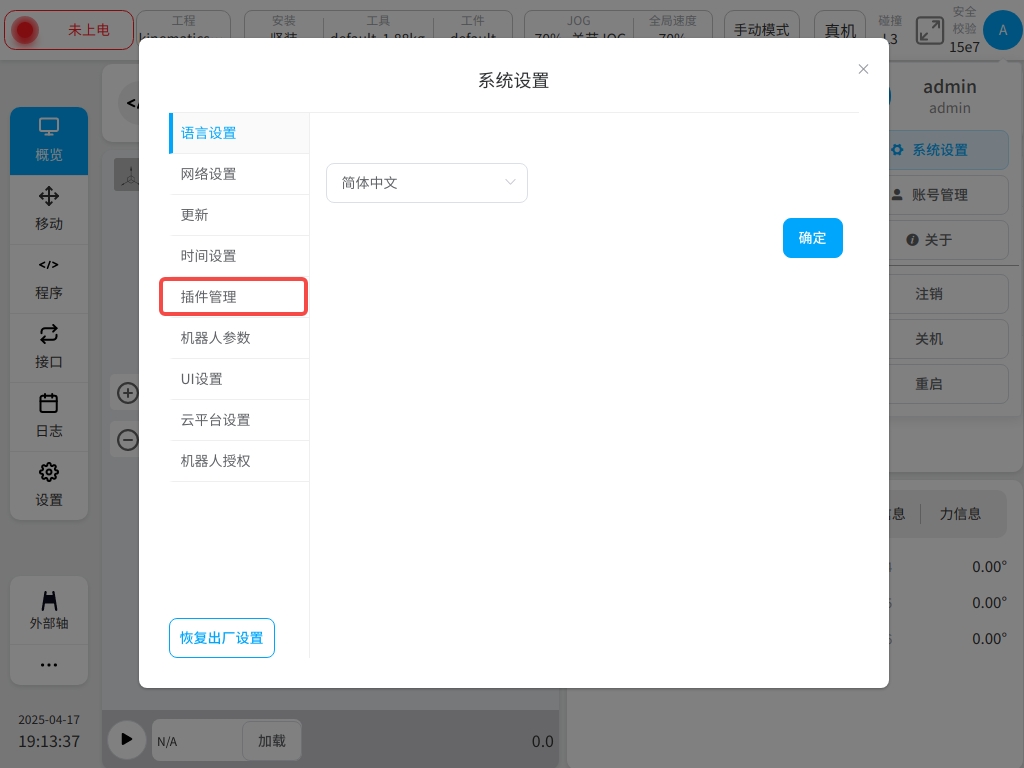Open the three-dots more menu in sidebar

(49, 665)
